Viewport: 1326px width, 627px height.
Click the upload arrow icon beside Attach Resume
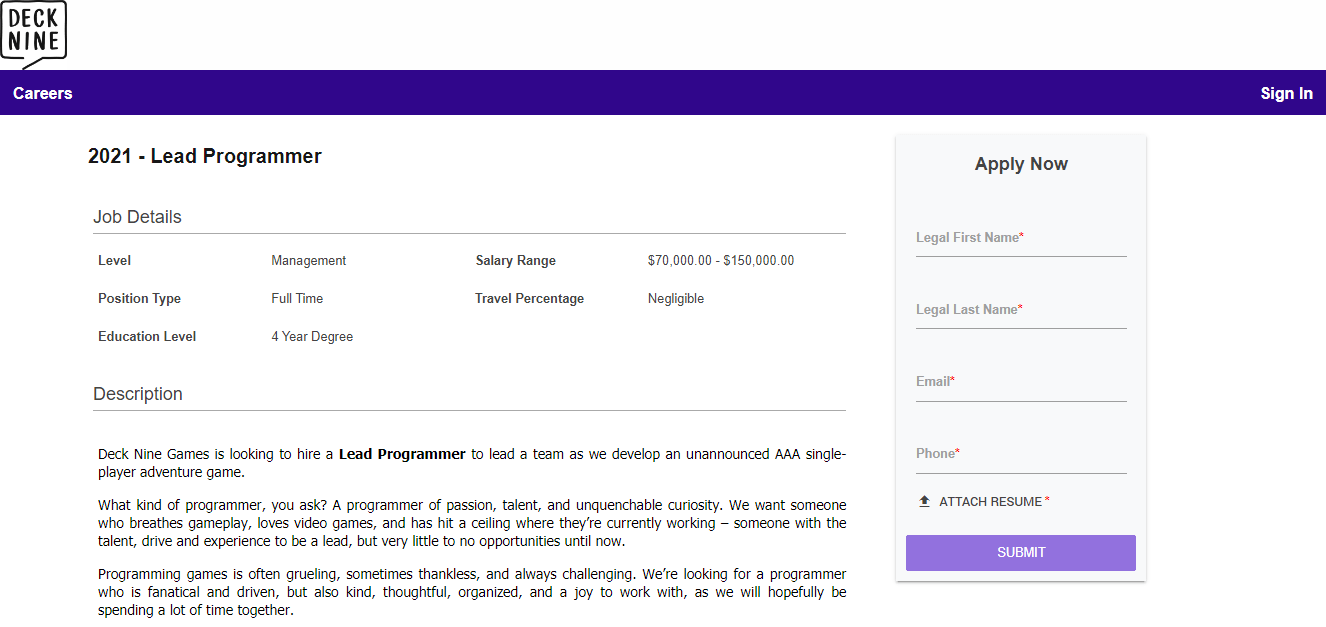point(924,502)
